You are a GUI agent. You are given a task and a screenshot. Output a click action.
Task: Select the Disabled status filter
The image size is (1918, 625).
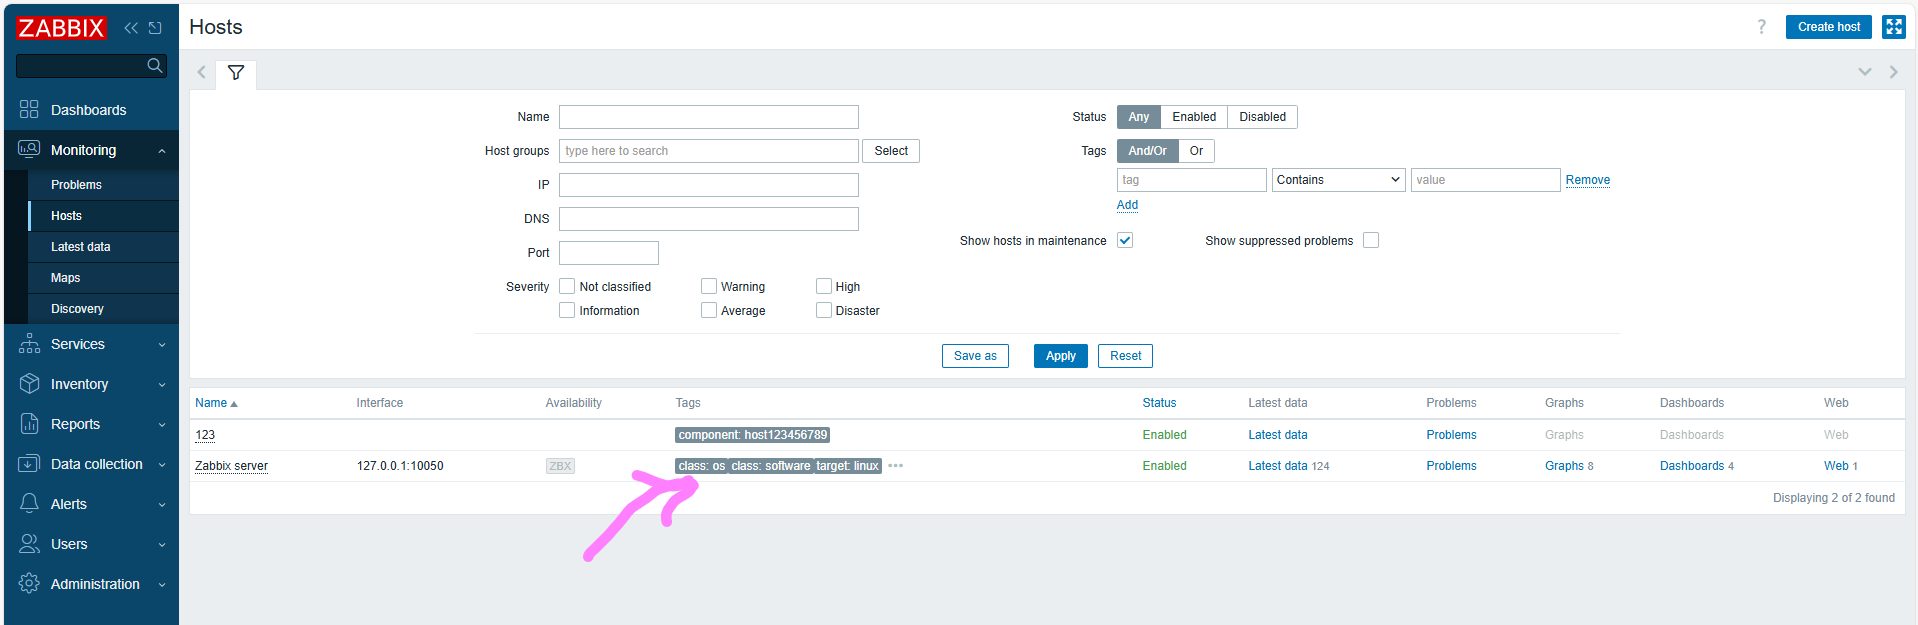1262,117
